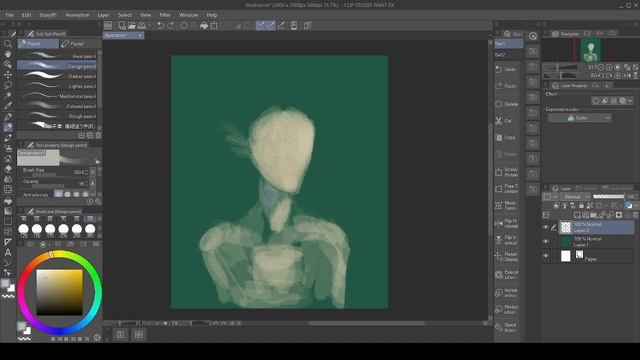Choose the Darker pencil brush

[57, 76]
